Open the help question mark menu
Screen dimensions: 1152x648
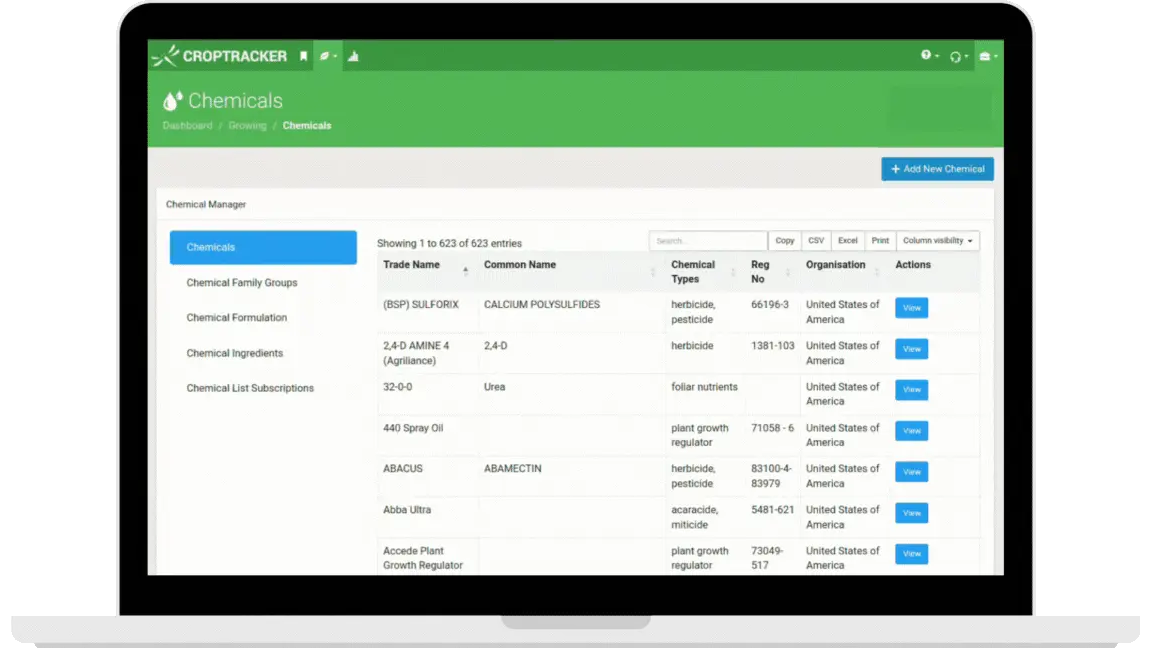coord(929,56)
